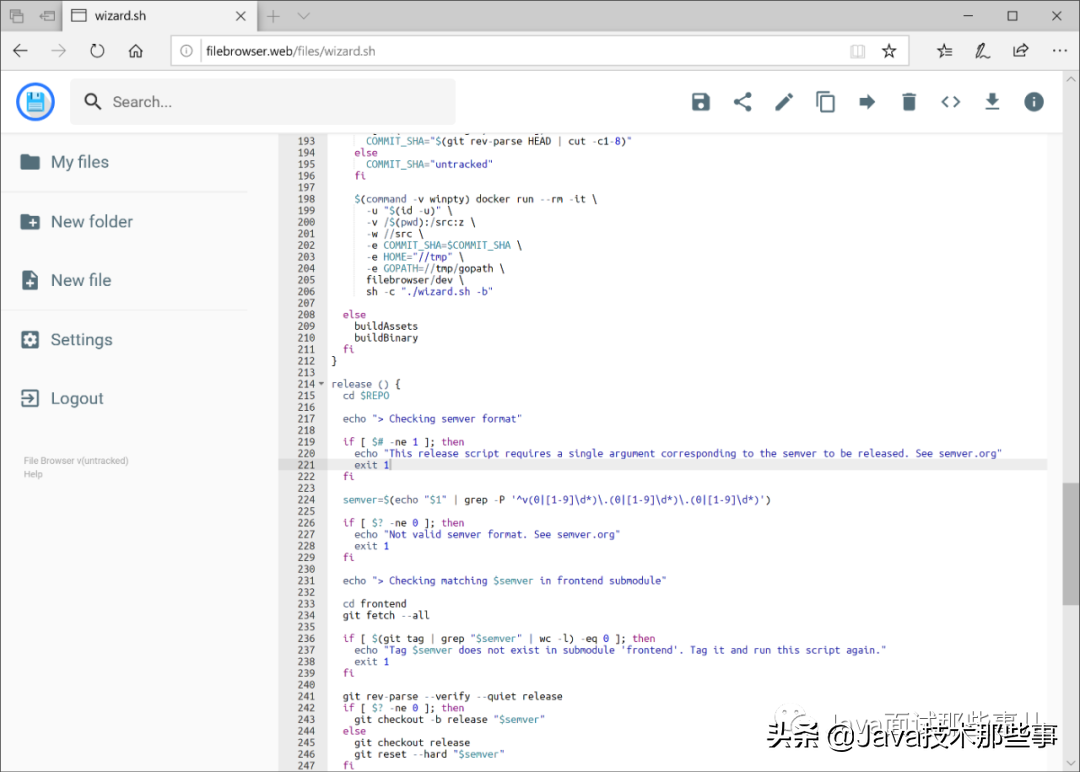Collapse the release function fold at line 214
Viewport: 1080px width, 772px height.
coord(321,384)
